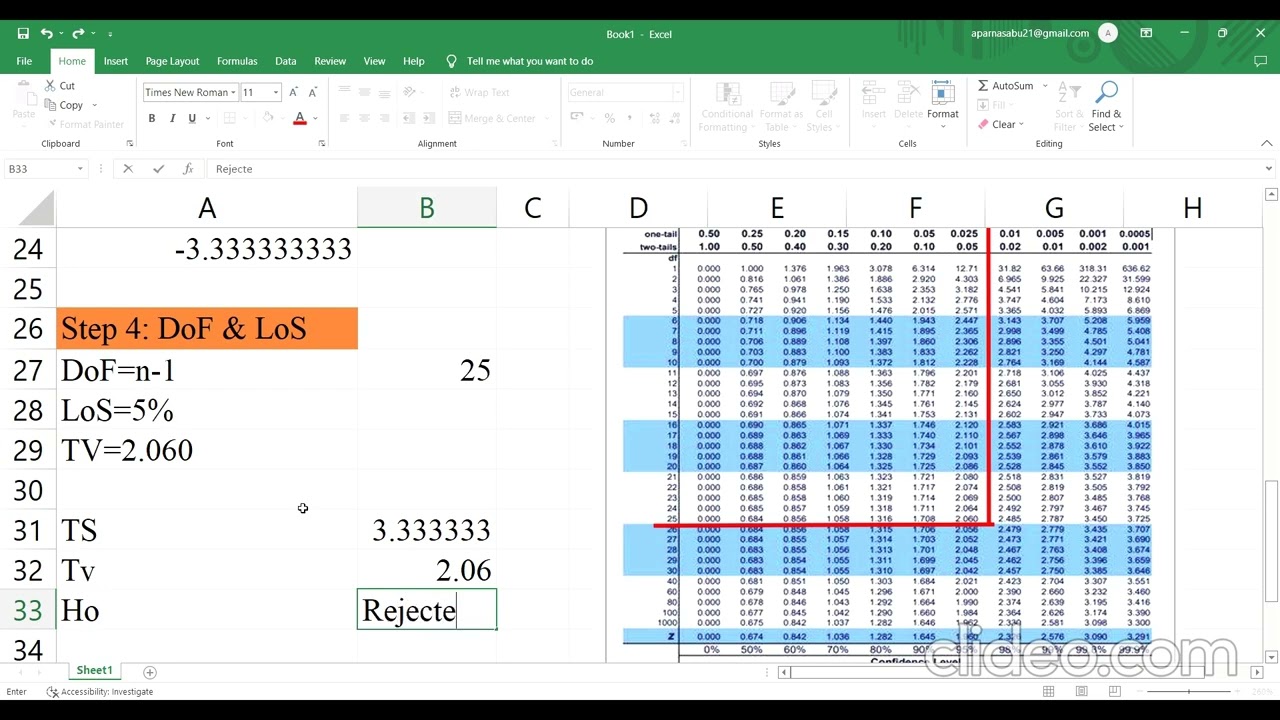The height and width of the screenshot is (720, 1280).
Task: Click Accessibility: Investigate in status bar
Action: [x=99, y=692]
